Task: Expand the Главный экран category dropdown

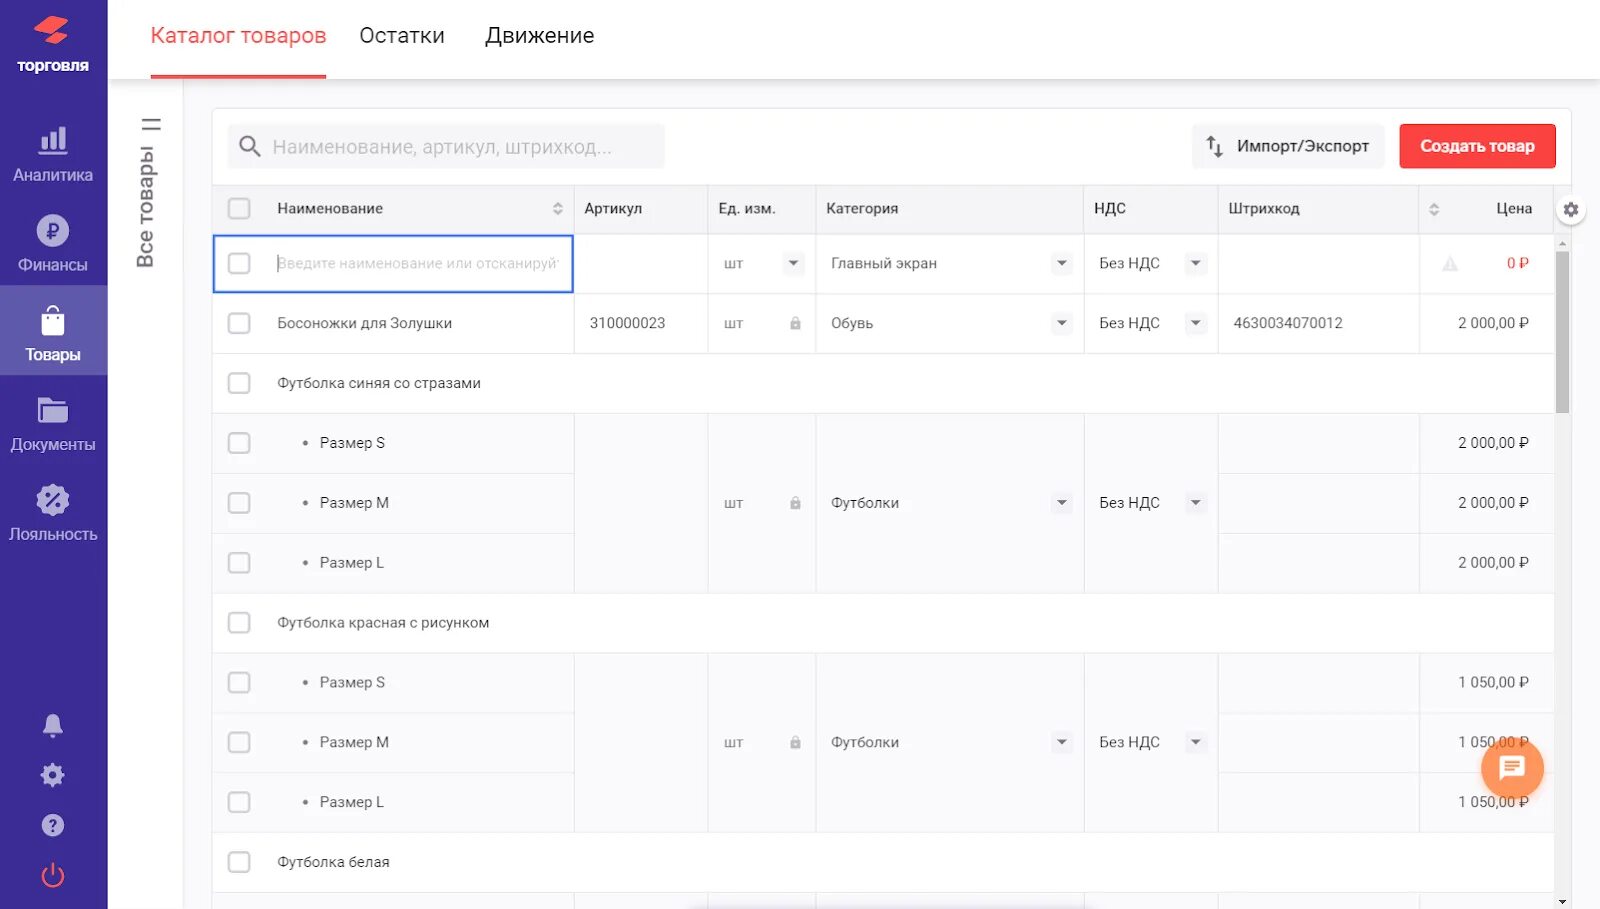Action: (1061, 263)
